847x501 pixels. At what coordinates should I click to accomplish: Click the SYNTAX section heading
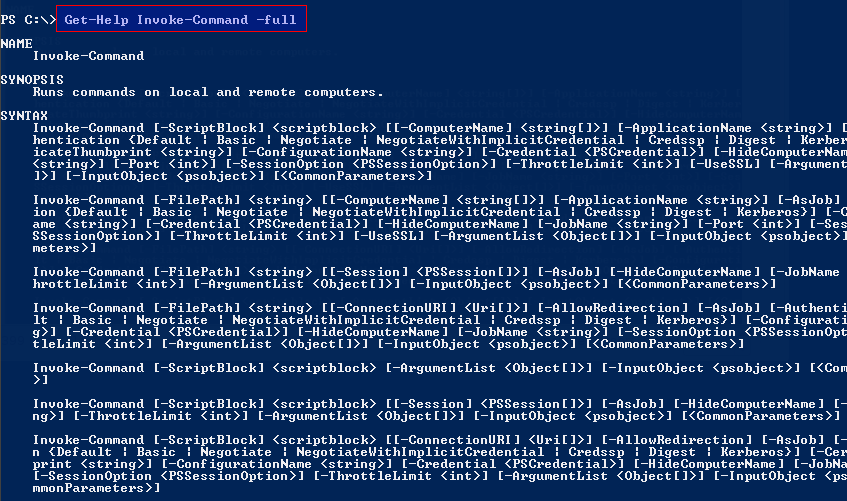coord(24,116)
